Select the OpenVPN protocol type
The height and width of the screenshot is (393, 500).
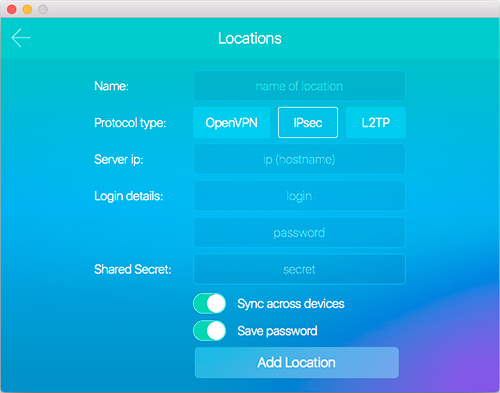[x=232, y=123]
